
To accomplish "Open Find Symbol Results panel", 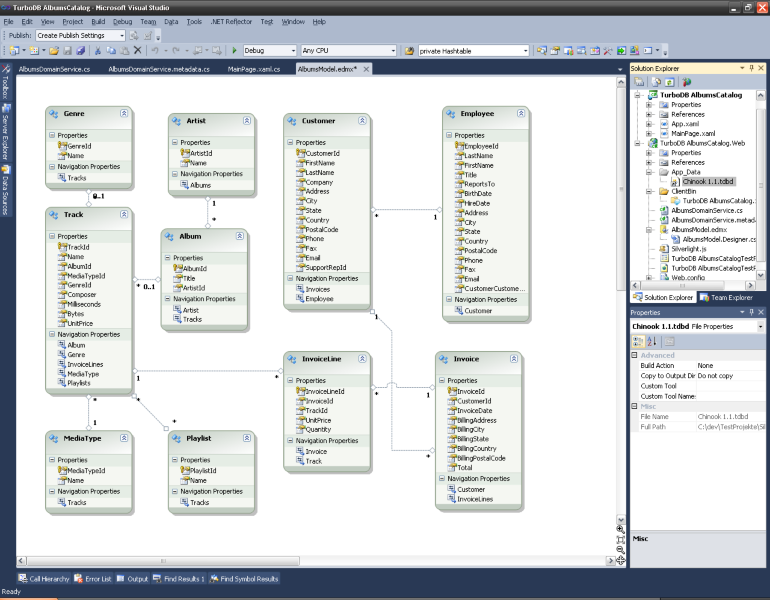I will click(244, 579).
